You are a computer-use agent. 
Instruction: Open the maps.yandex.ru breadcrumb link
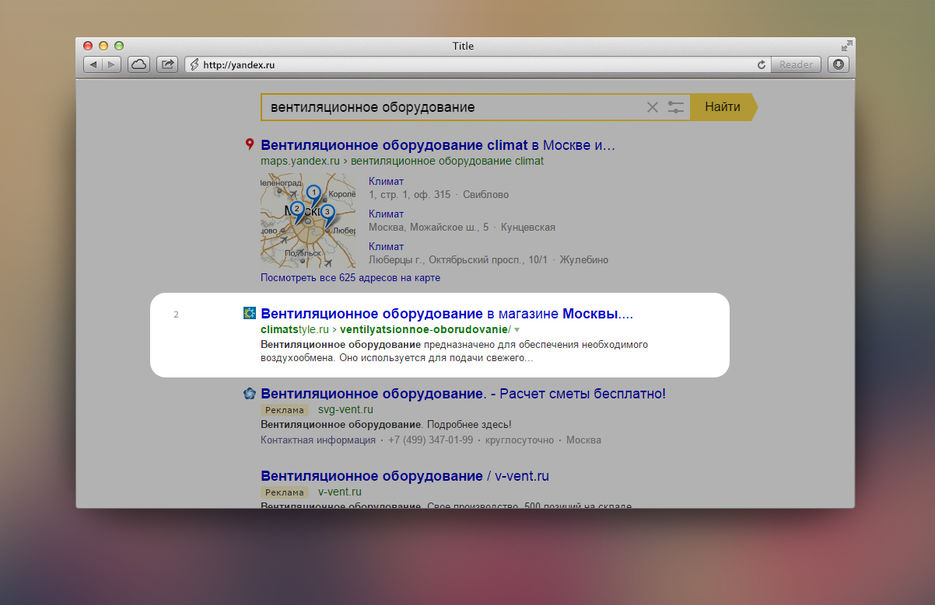300,161
